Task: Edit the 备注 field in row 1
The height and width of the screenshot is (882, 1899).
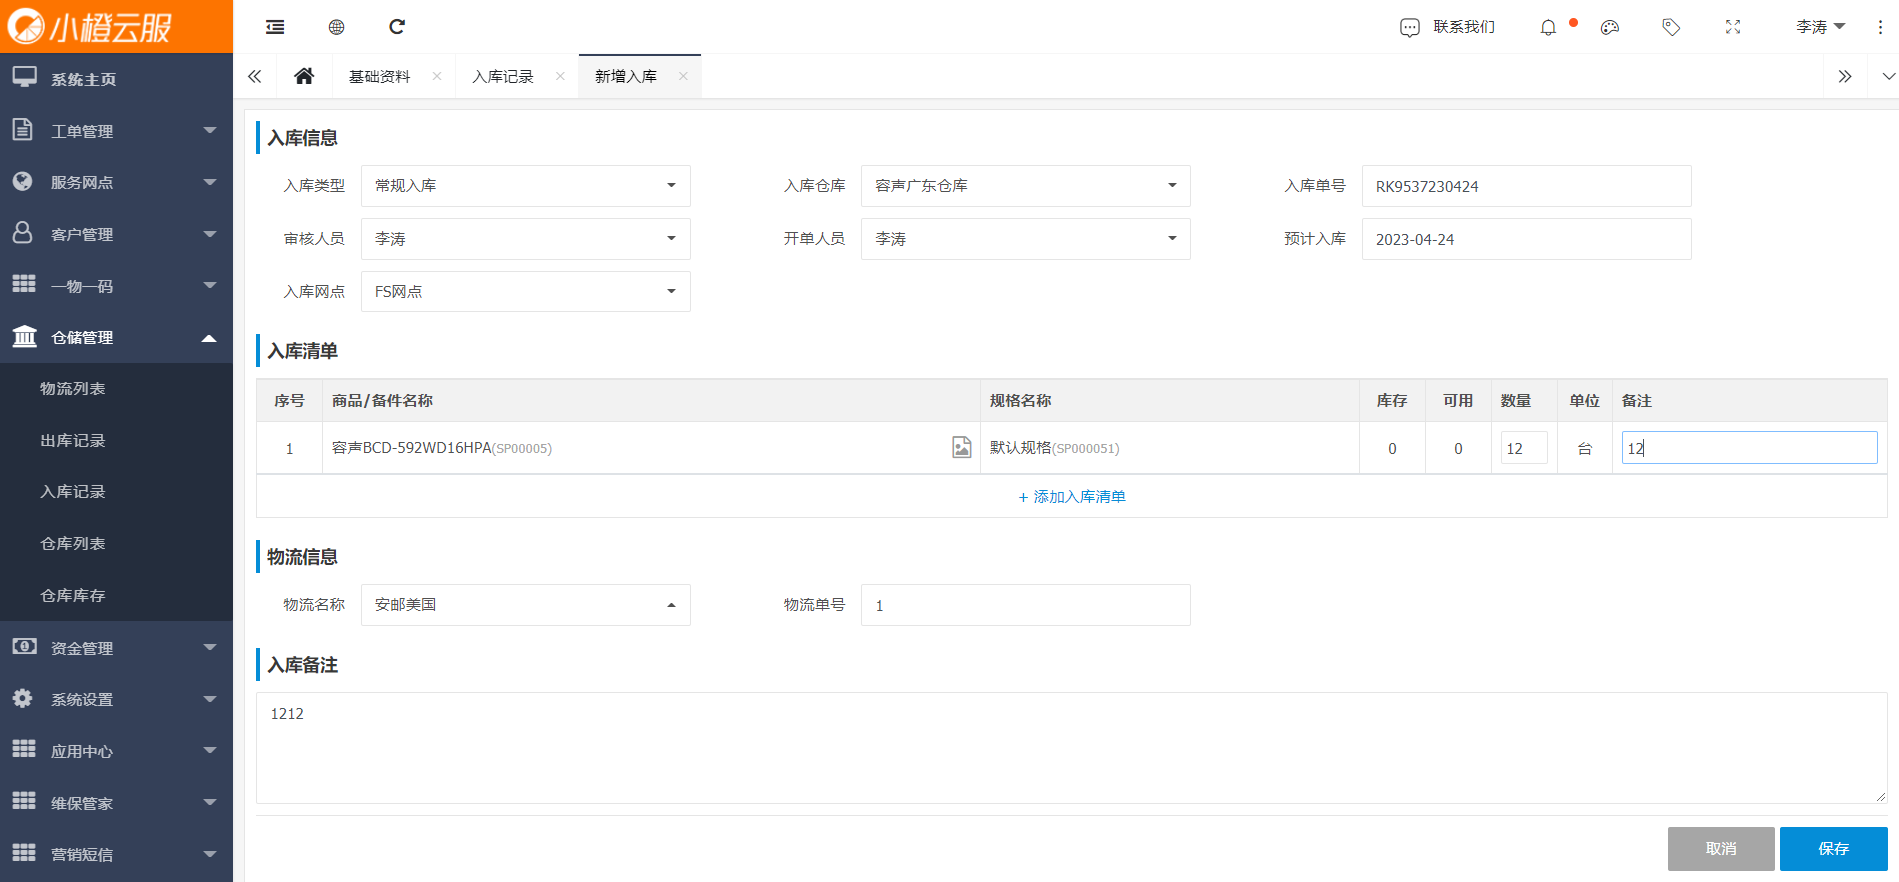Action: tap(1750, 448)
